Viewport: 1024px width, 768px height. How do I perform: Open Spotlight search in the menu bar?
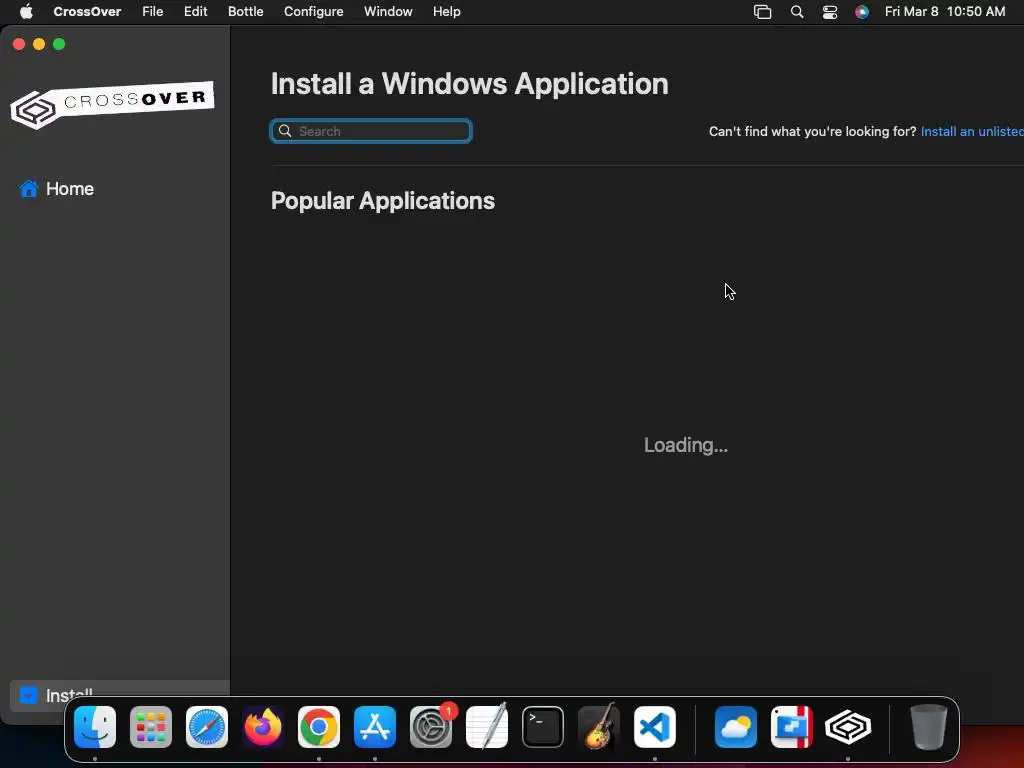[x=797, y=12]
